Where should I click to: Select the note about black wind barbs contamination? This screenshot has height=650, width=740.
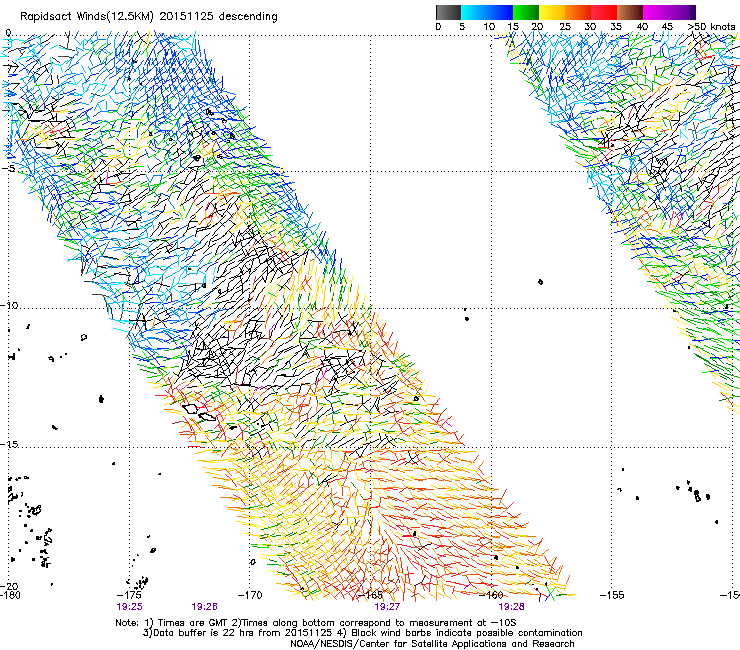[x=462, y=633]
